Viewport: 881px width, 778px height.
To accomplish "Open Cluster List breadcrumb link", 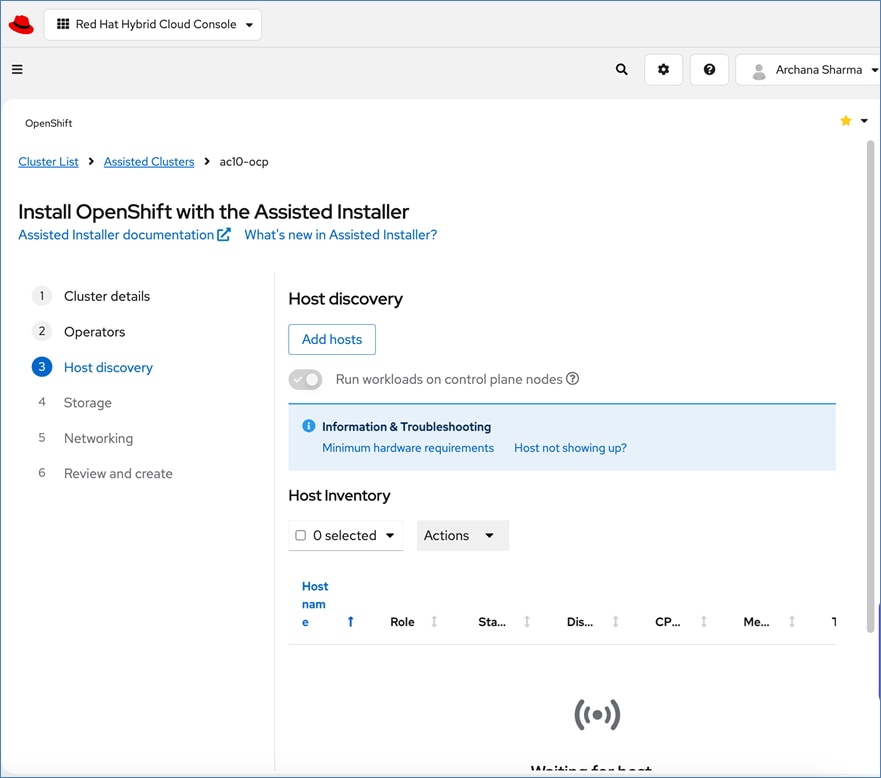I will [x=48, y=162].
